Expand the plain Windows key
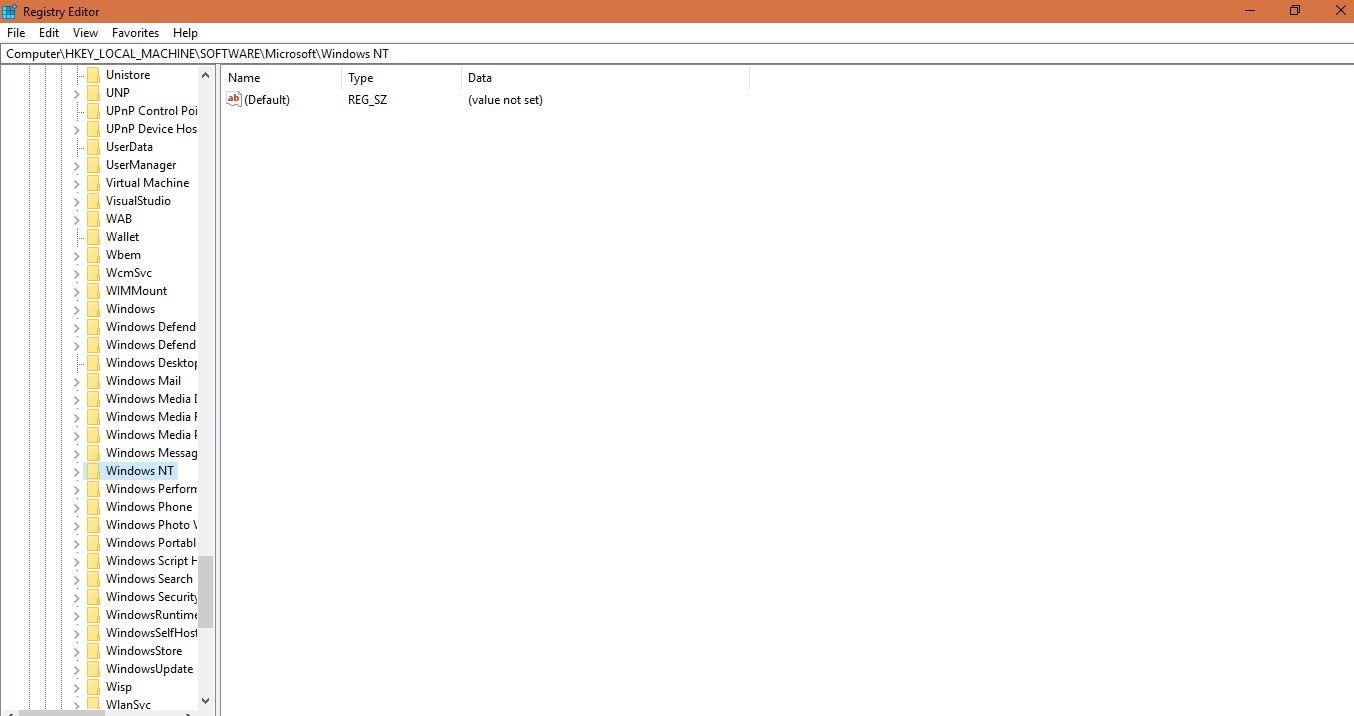Image resolution: width=1354 pixels, height=716 pixels. click(76, 309)
